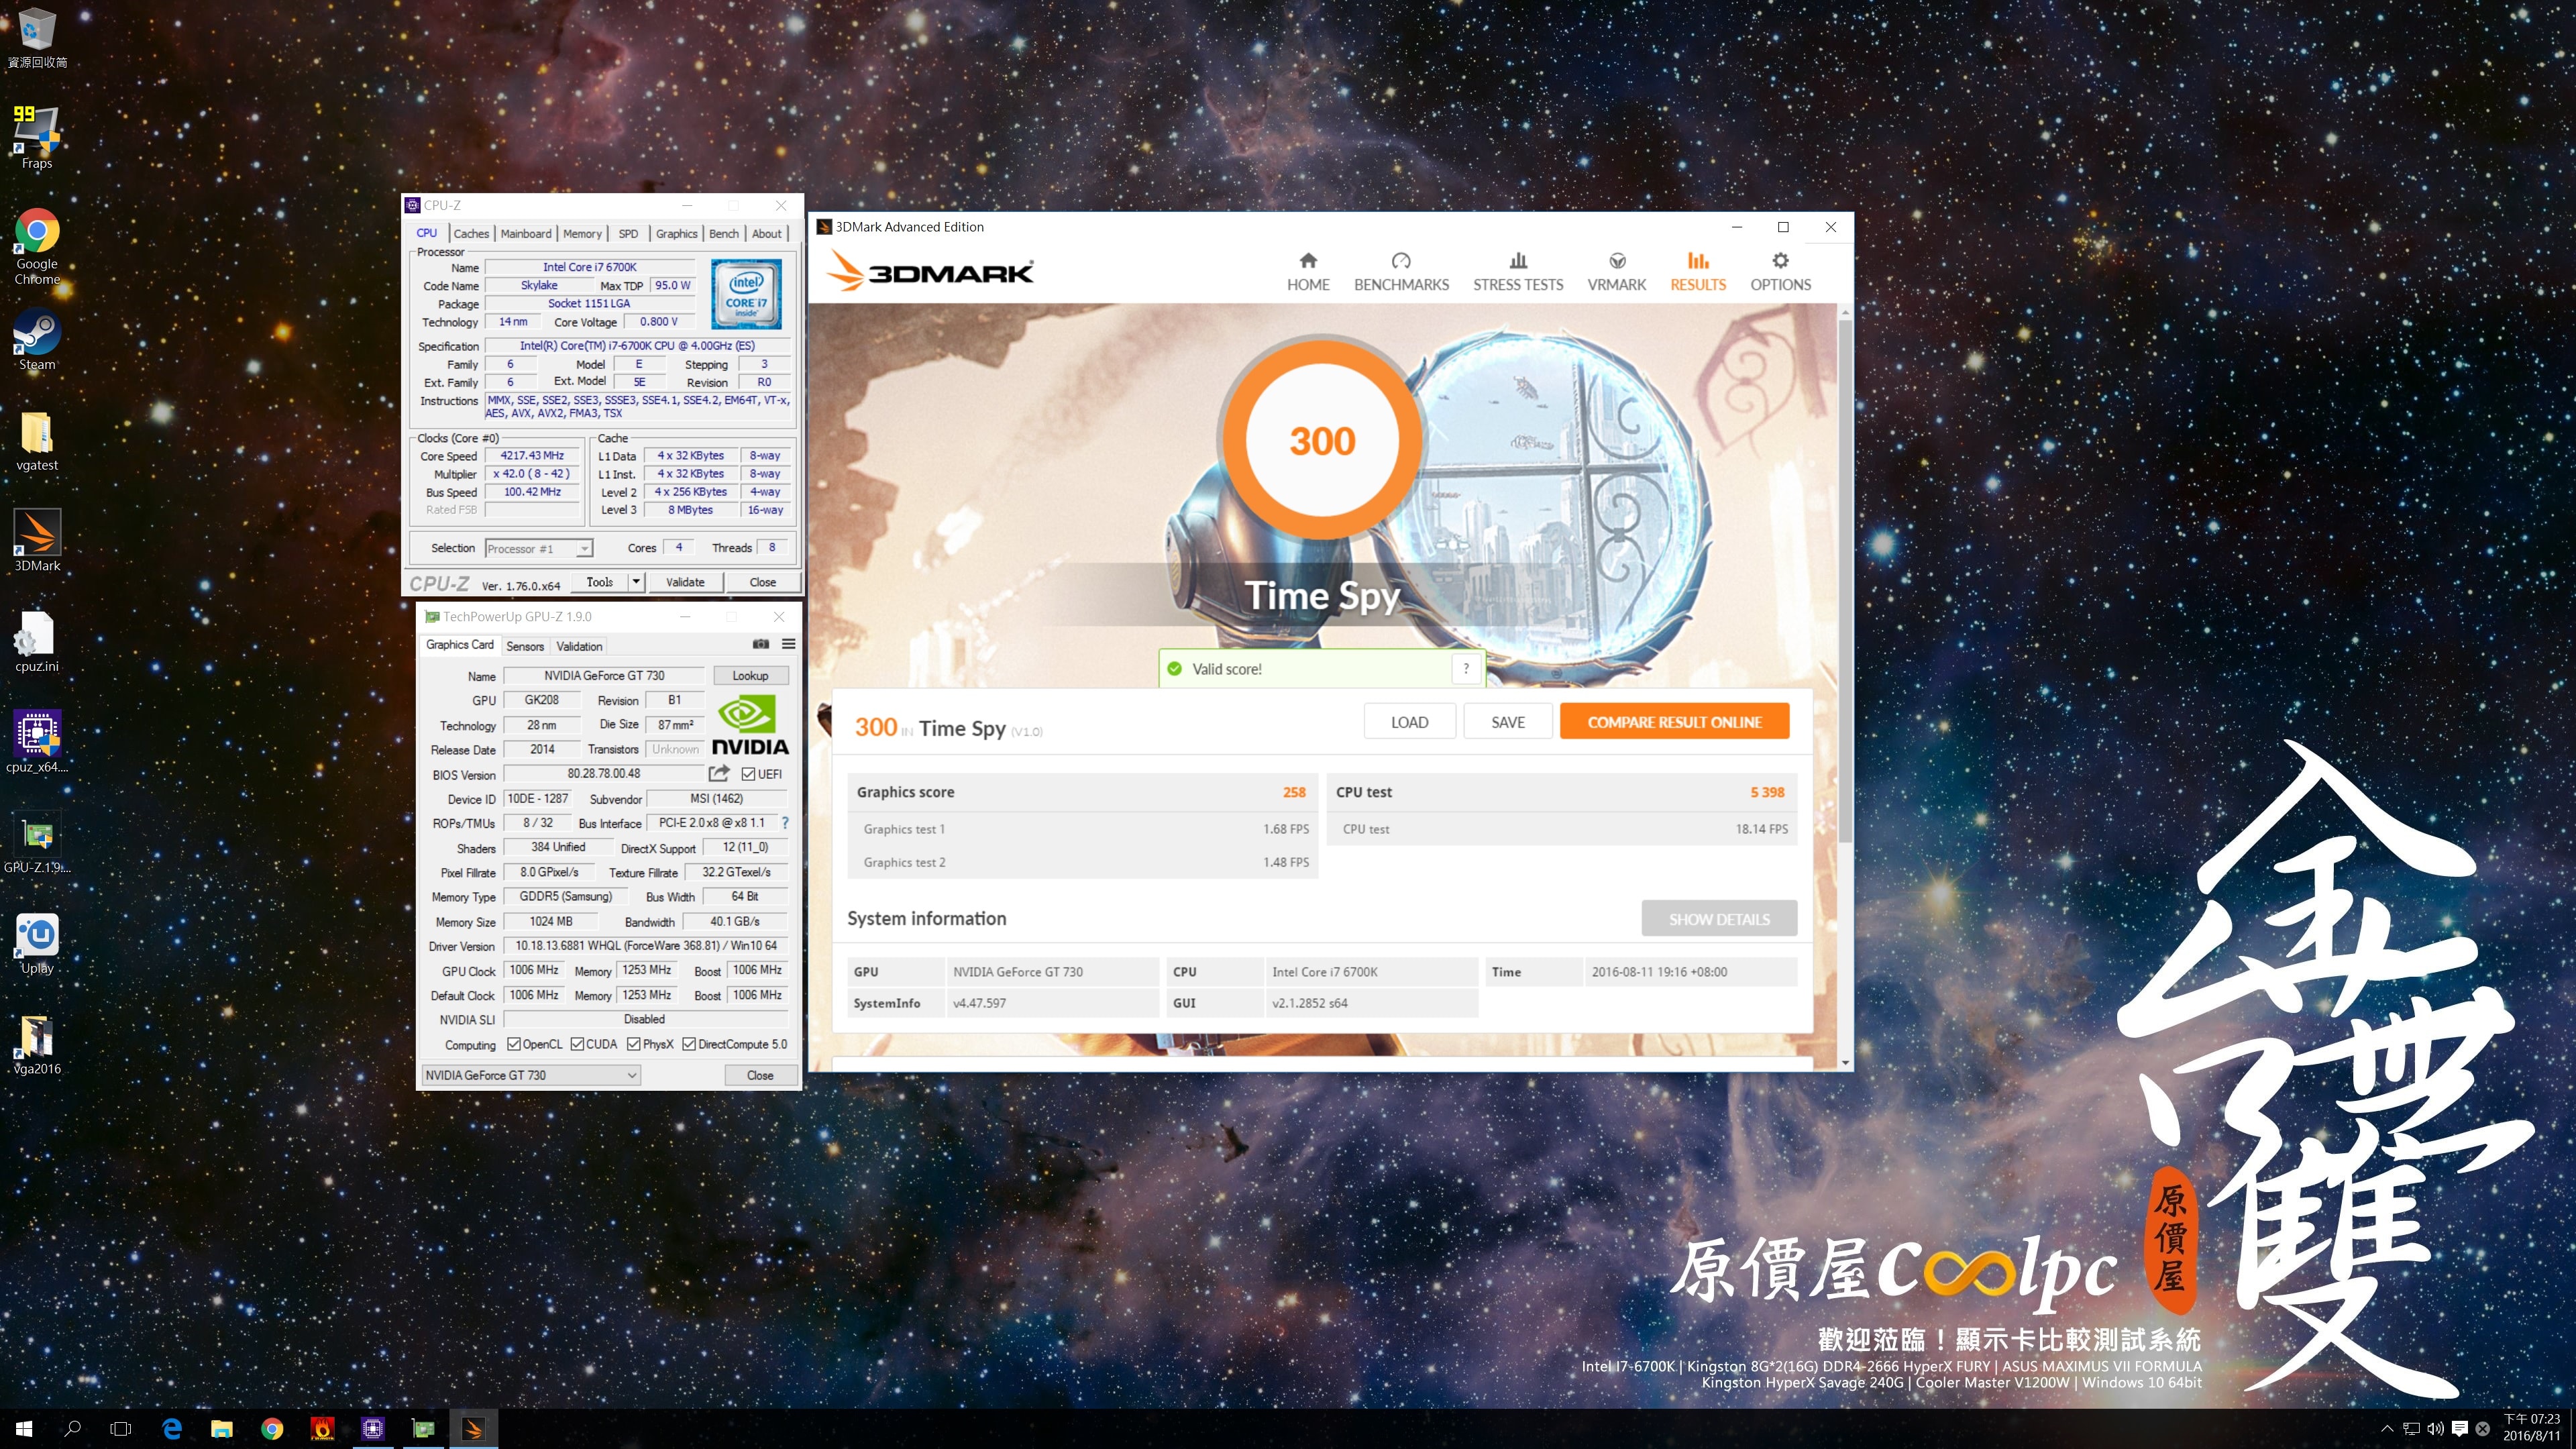The height and width of the screenshot is (1449, 2576).
Task: Click the Bus Interface question mark icon
Action: (x=785, y=823)
